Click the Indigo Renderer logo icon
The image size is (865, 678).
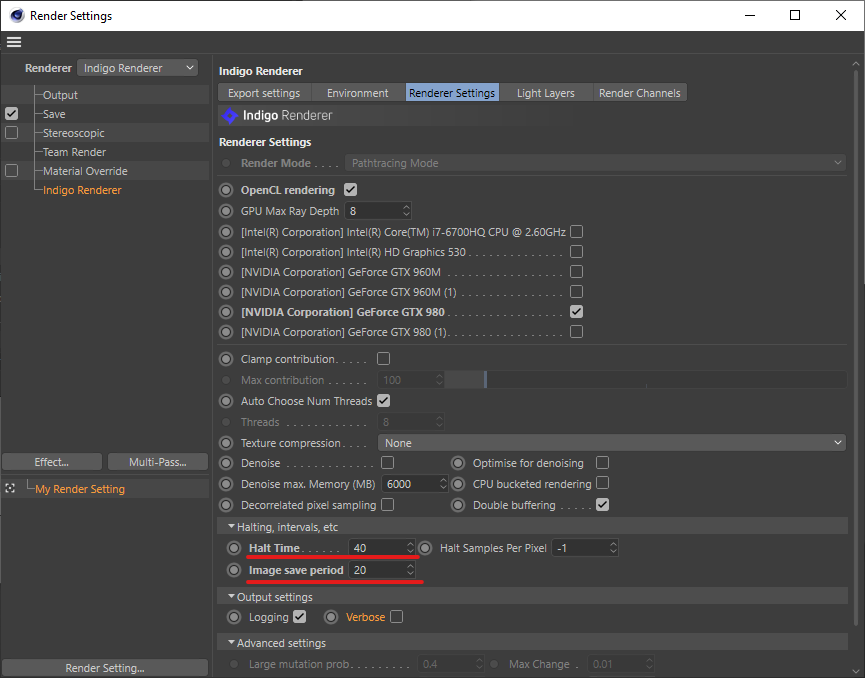[230, 116]
